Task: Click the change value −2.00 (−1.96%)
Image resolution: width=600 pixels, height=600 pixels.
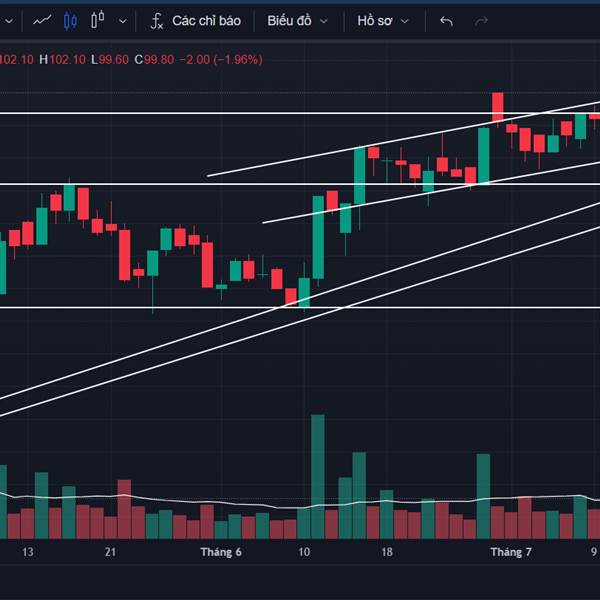Action: [221, 60]
